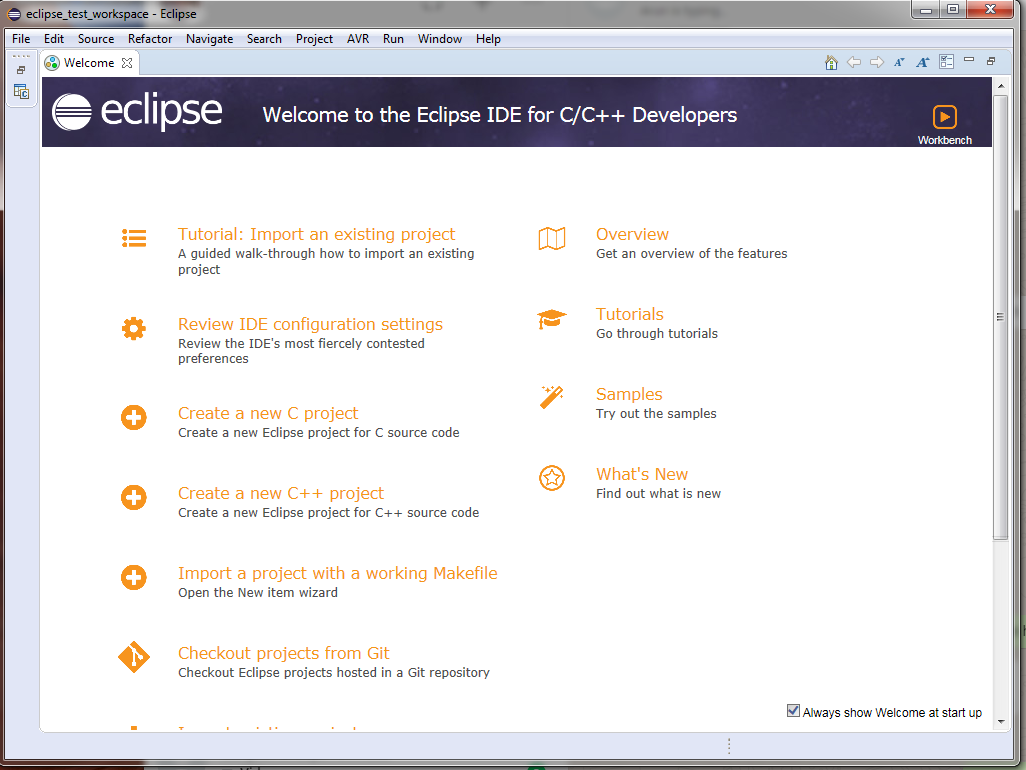Open the Help menu
The image size is (1026, 770).
click(488, 39)
